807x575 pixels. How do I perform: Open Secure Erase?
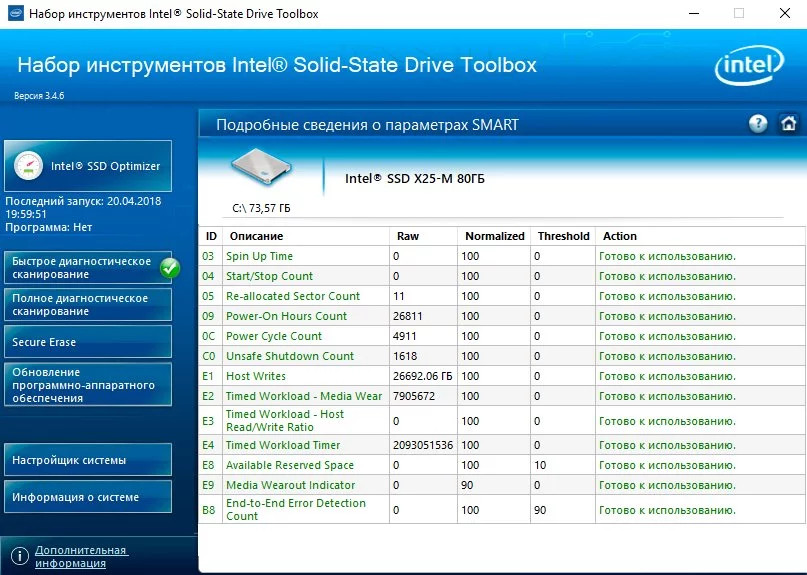click(x=88, y=342)
